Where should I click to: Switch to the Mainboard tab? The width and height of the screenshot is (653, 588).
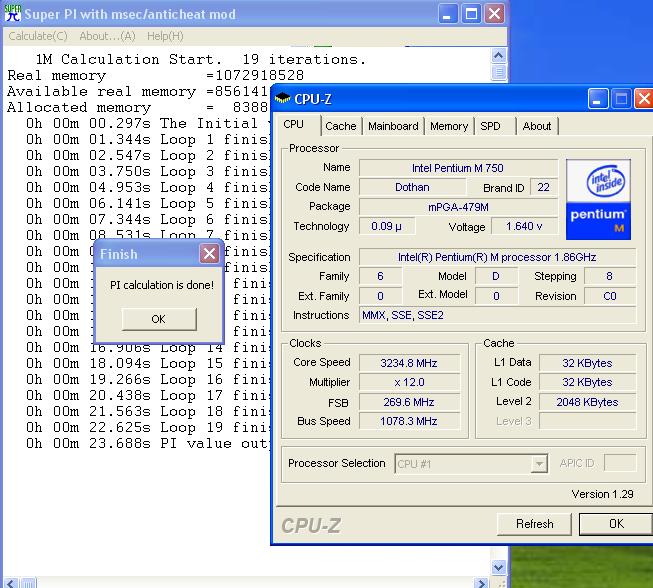(x=393, y=126)
